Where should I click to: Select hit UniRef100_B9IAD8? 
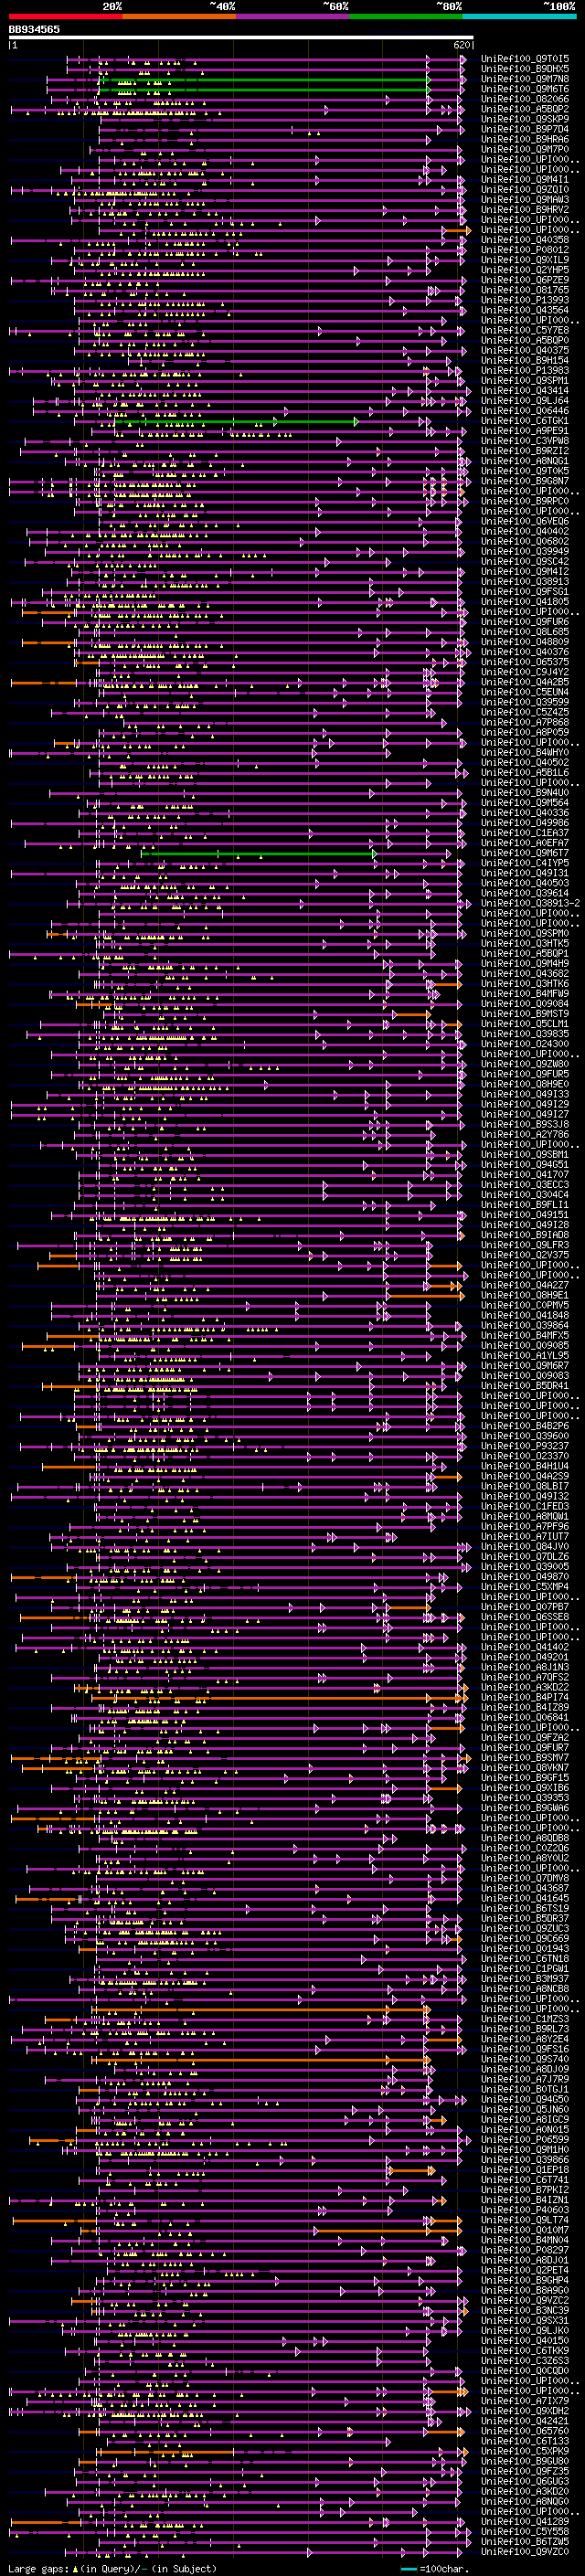525,1235
